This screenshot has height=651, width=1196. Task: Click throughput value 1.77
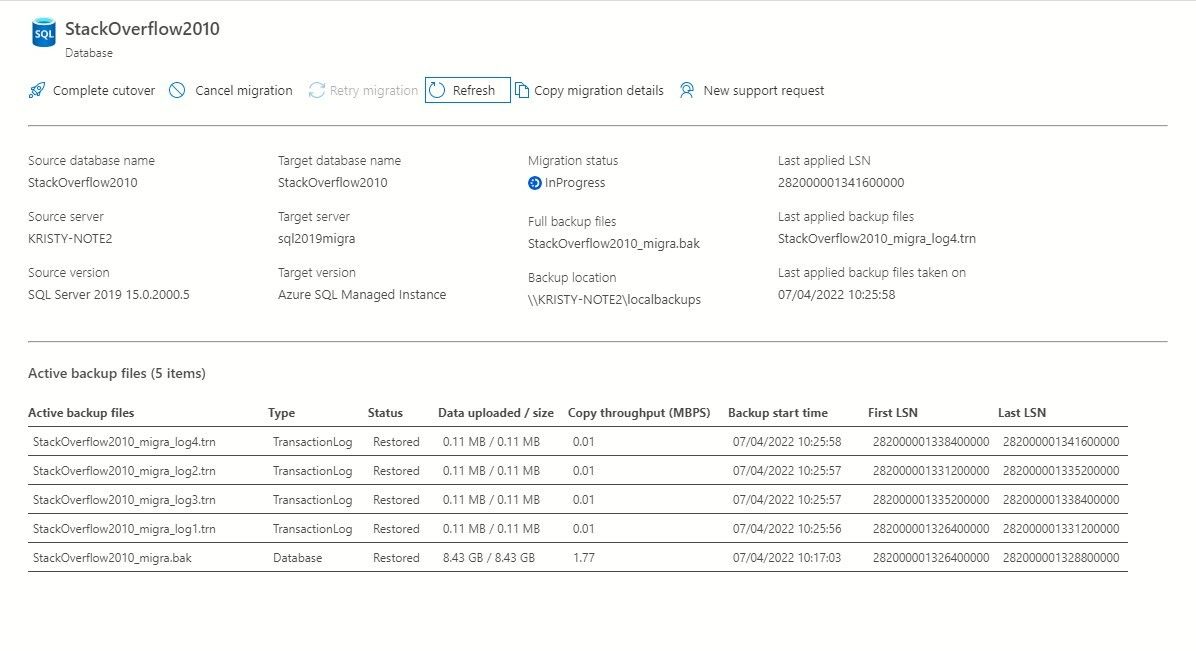584,558
